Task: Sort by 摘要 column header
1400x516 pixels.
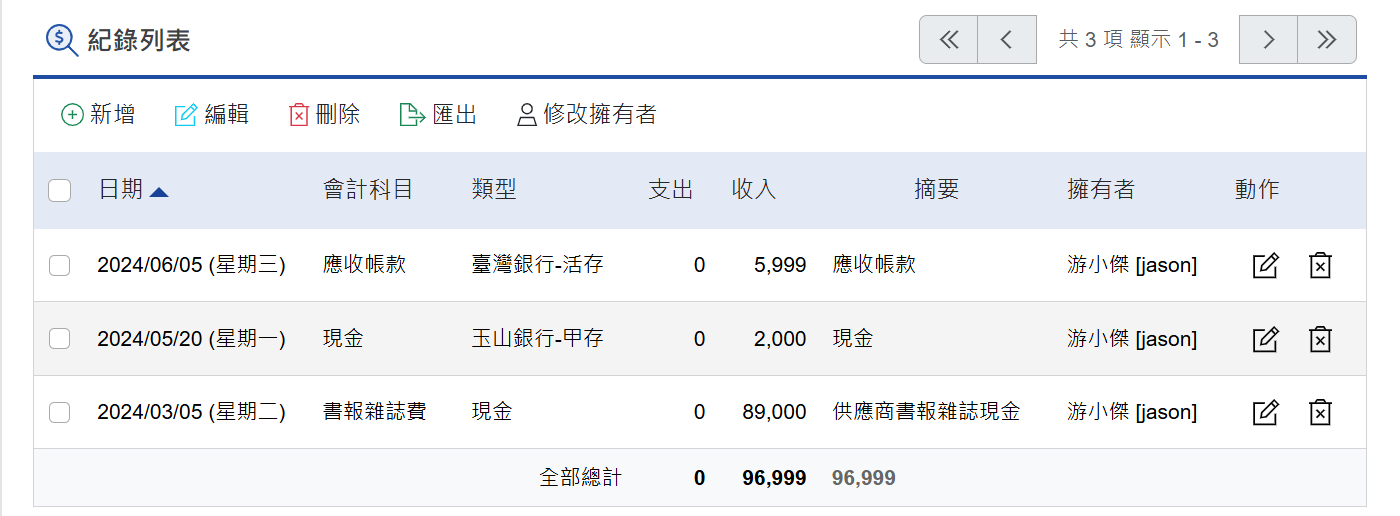Action: tap(937, 190)
